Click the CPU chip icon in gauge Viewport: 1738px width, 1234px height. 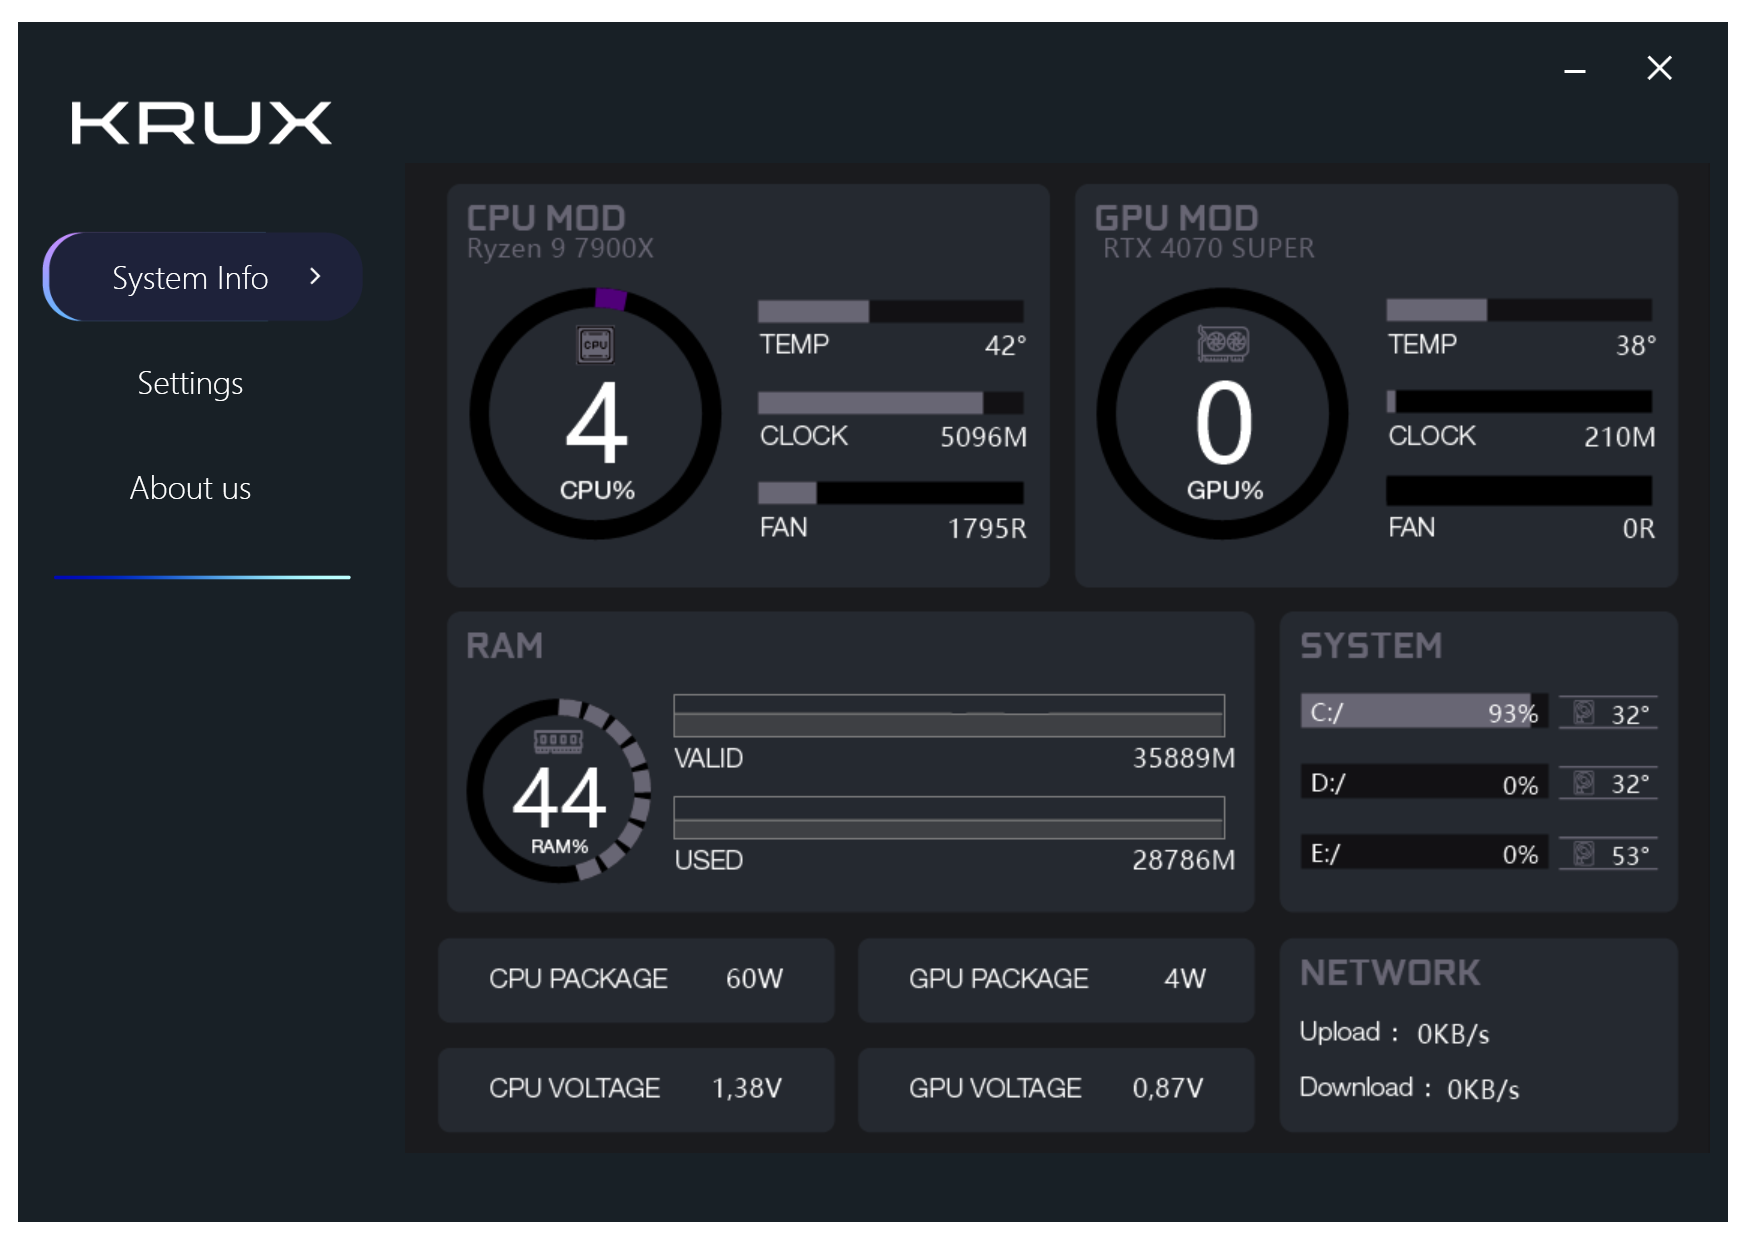coord(596,345)
